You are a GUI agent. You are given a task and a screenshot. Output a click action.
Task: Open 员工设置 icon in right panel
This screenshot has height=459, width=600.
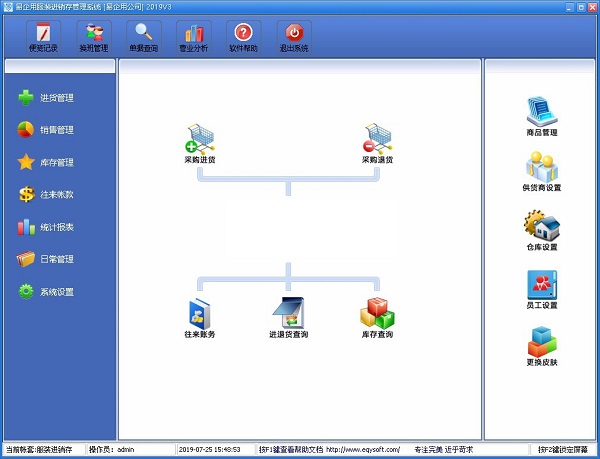[542, 290]
